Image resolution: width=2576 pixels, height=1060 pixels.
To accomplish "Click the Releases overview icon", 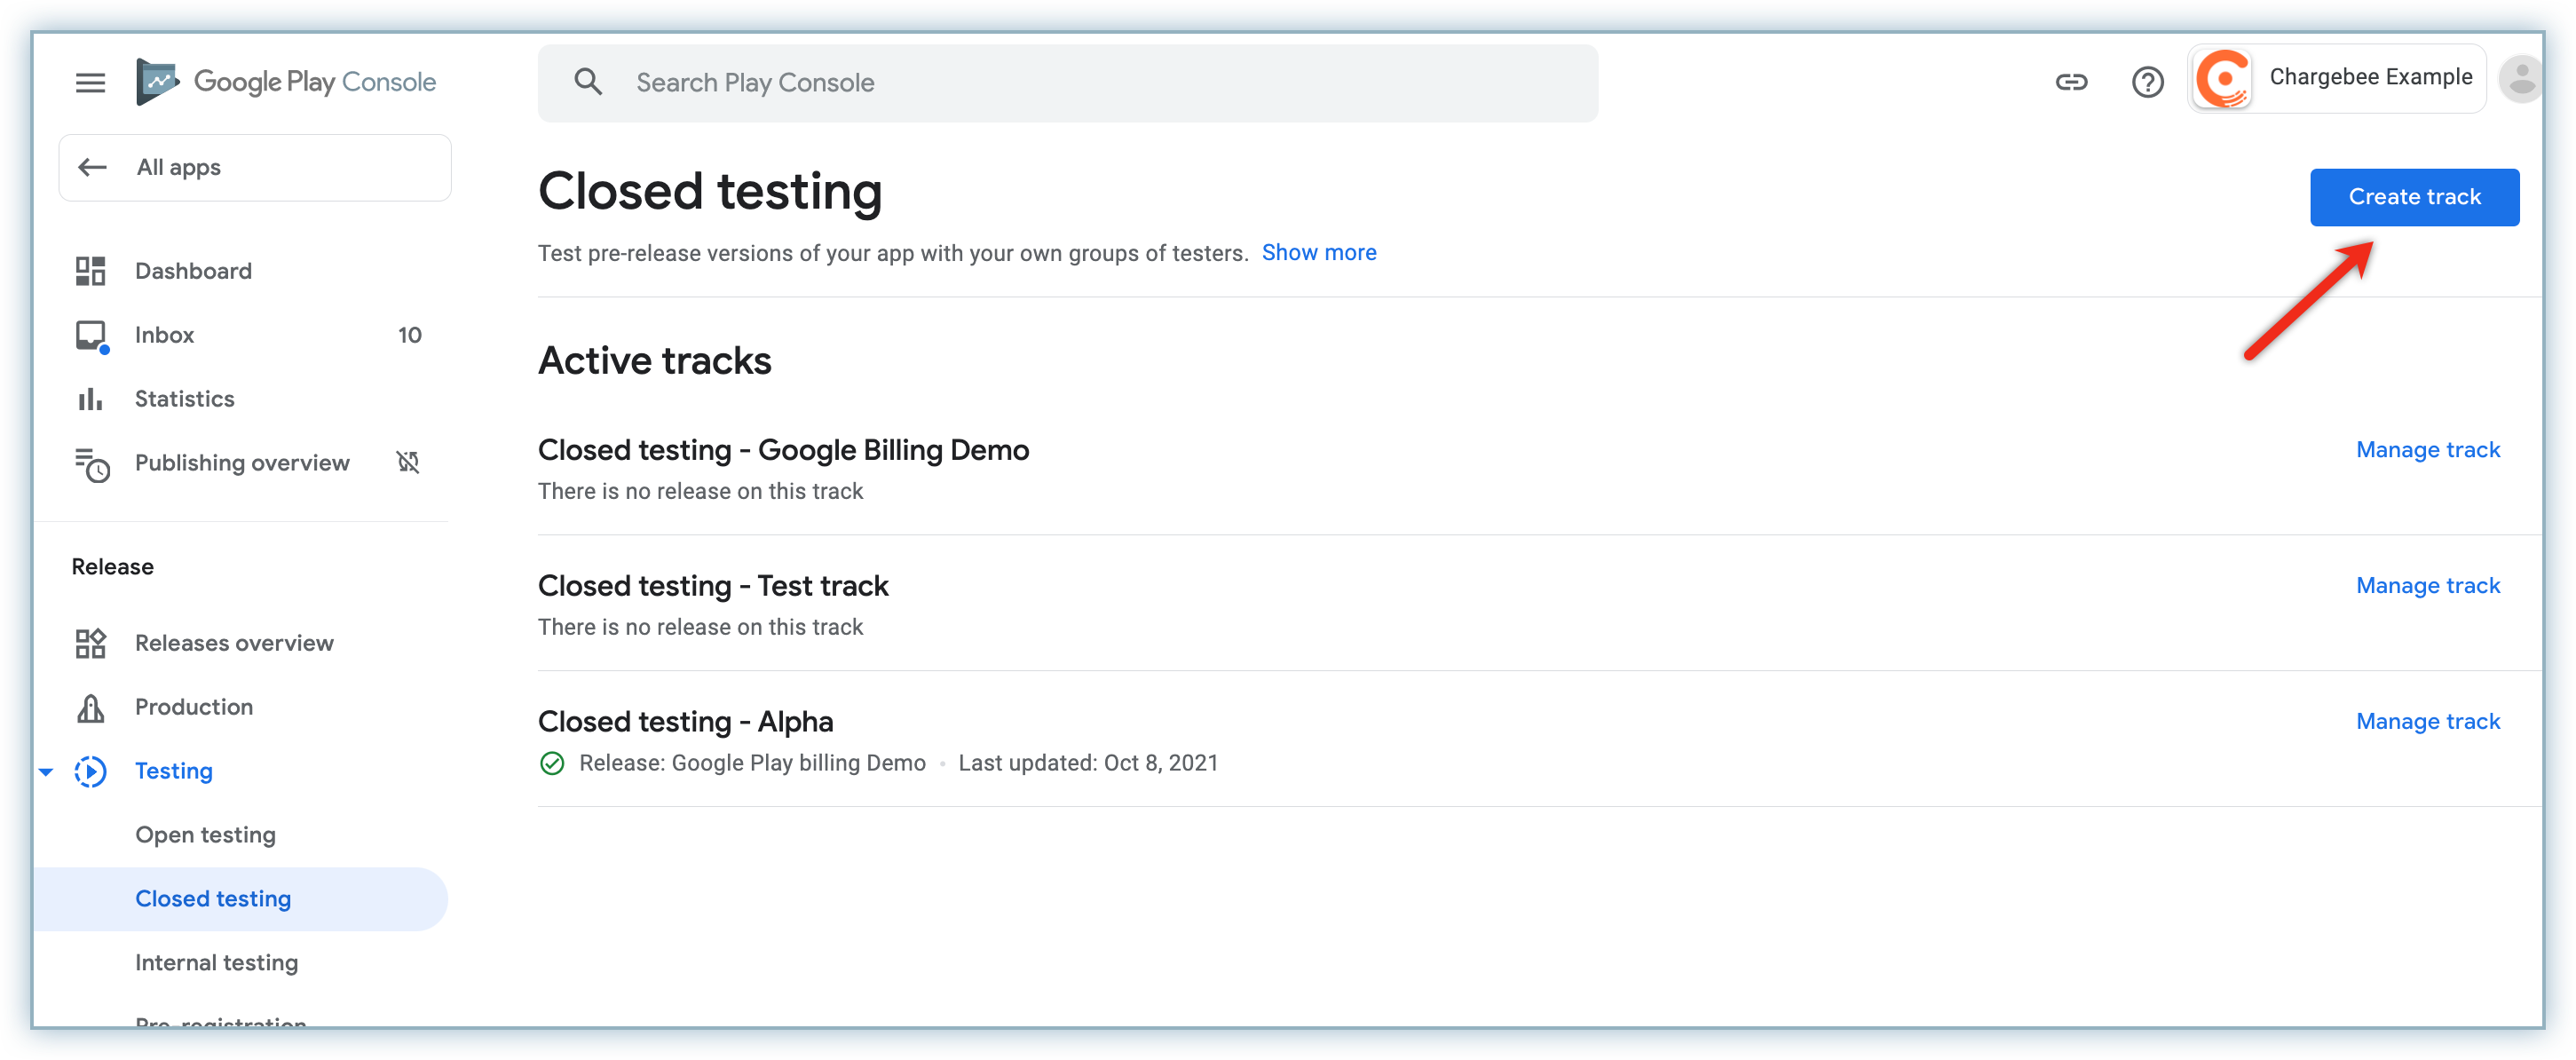I will pos(90,643).
